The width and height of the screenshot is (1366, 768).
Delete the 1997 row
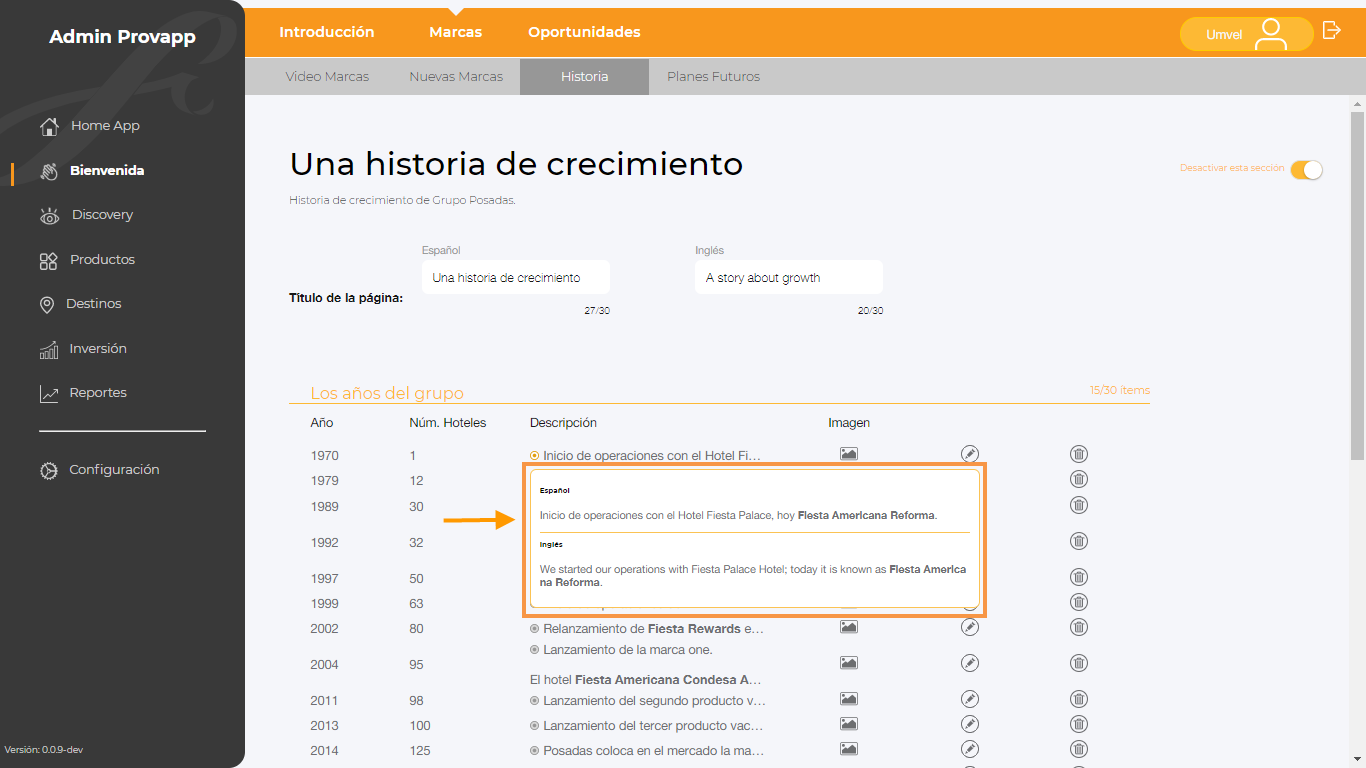pos(1079,577)
